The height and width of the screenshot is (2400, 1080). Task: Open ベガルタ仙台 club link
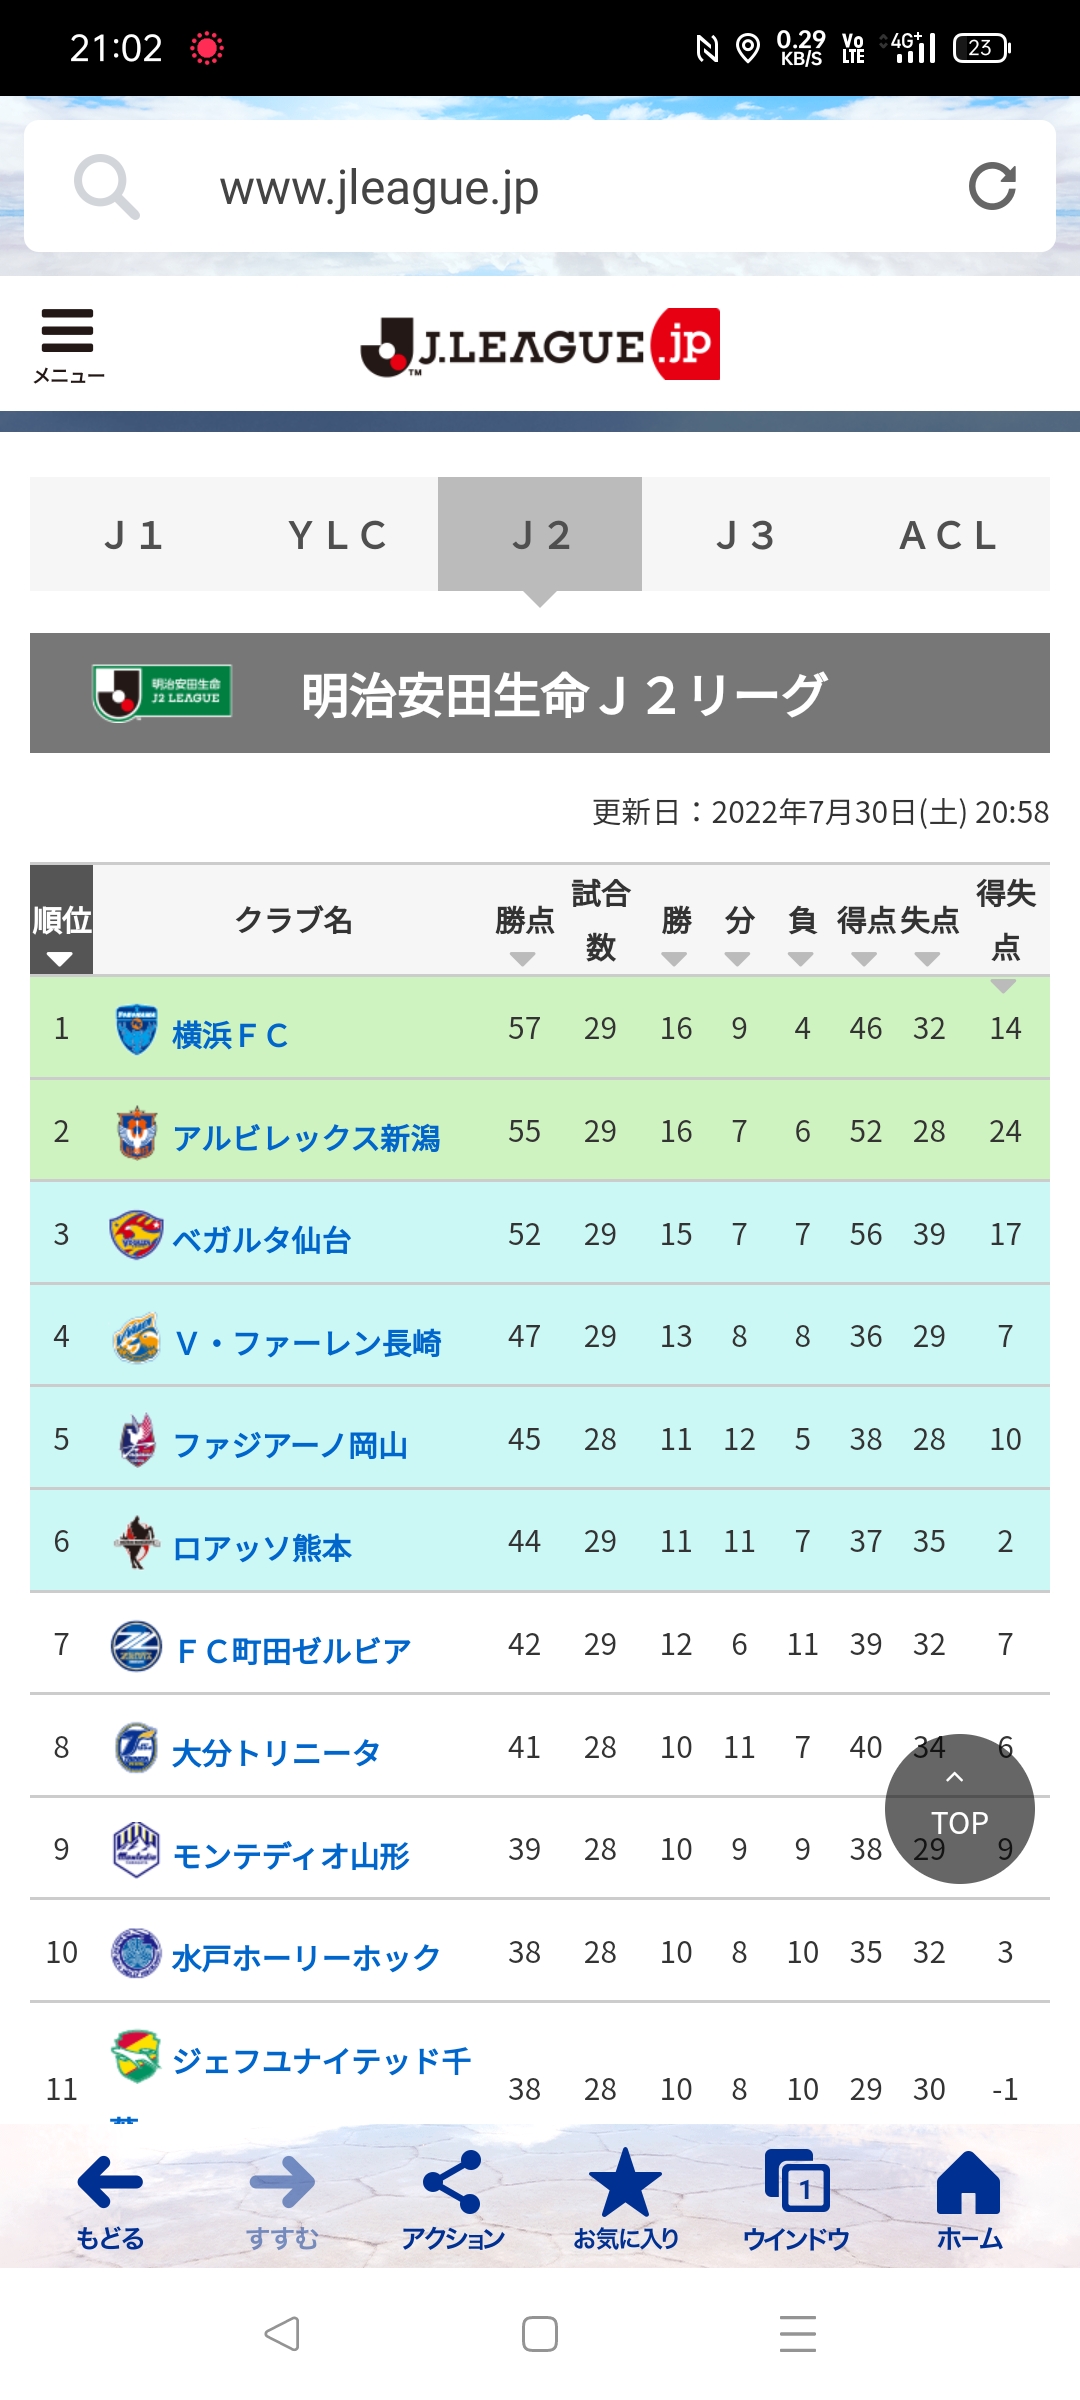(261, 1240)
